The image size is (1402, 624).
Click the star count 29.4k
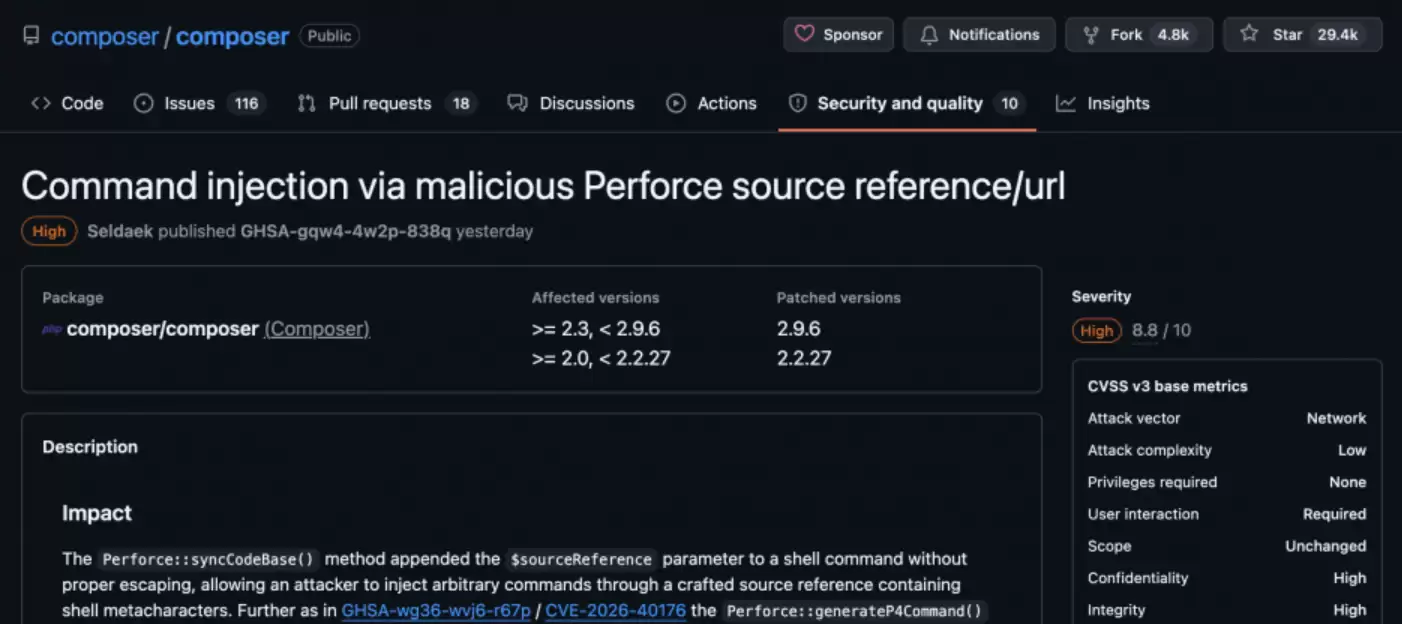(x=1337, y=34)
